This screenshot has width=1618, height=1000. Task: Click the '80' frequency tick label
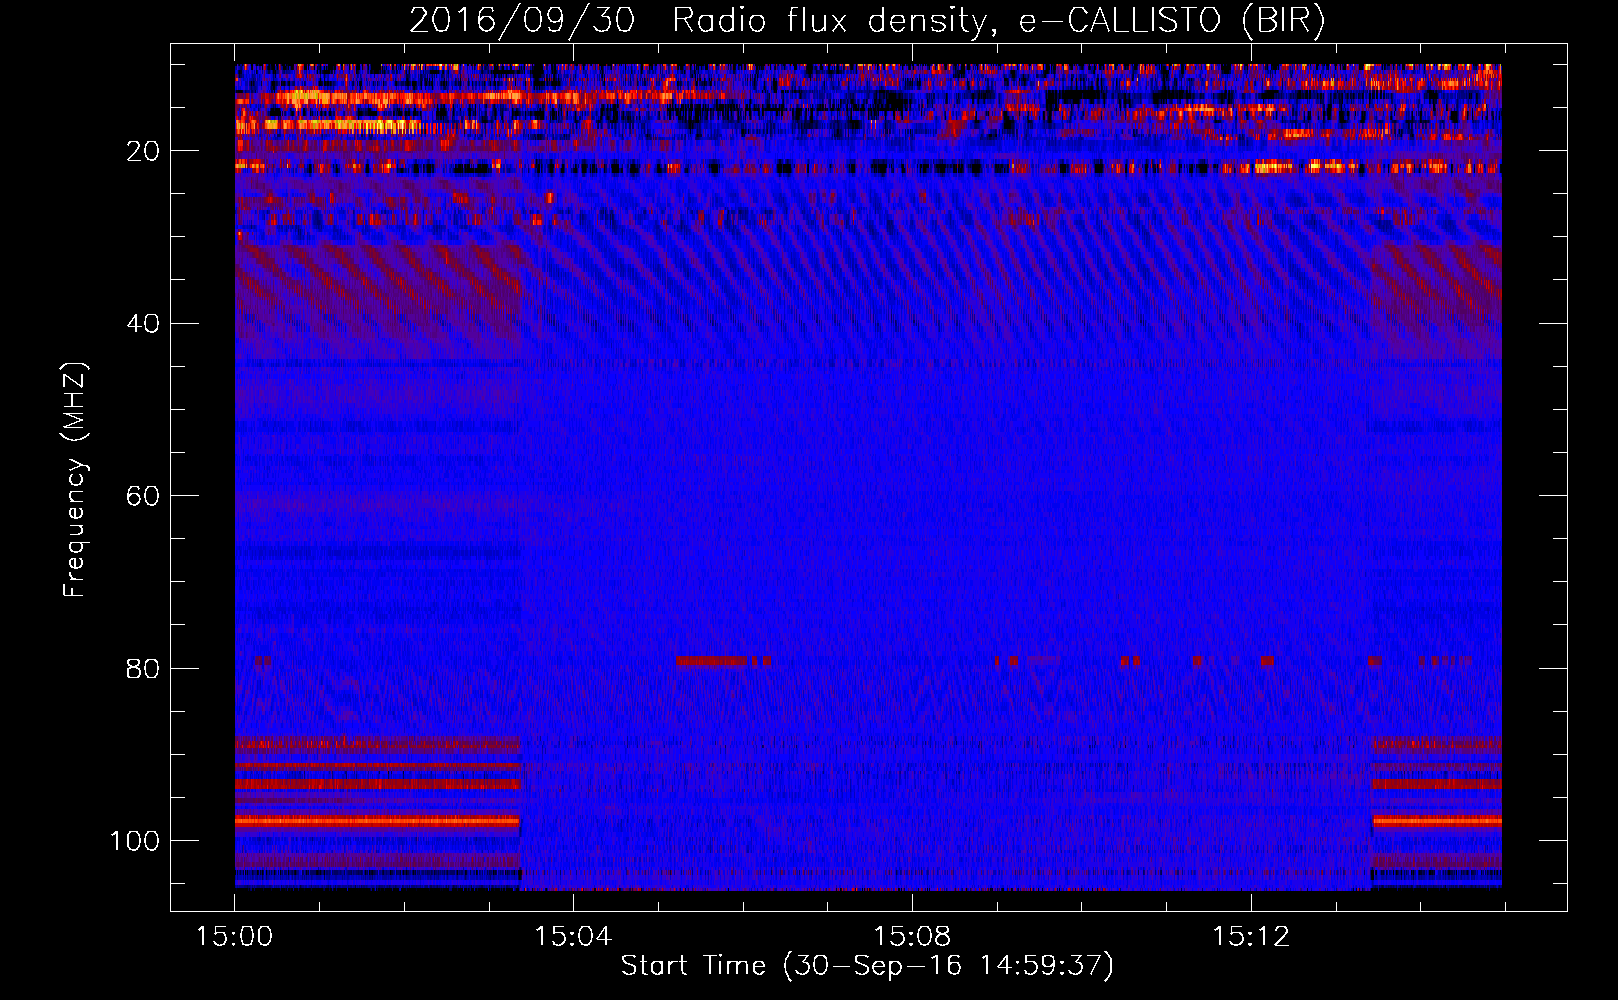pos(144,668)
